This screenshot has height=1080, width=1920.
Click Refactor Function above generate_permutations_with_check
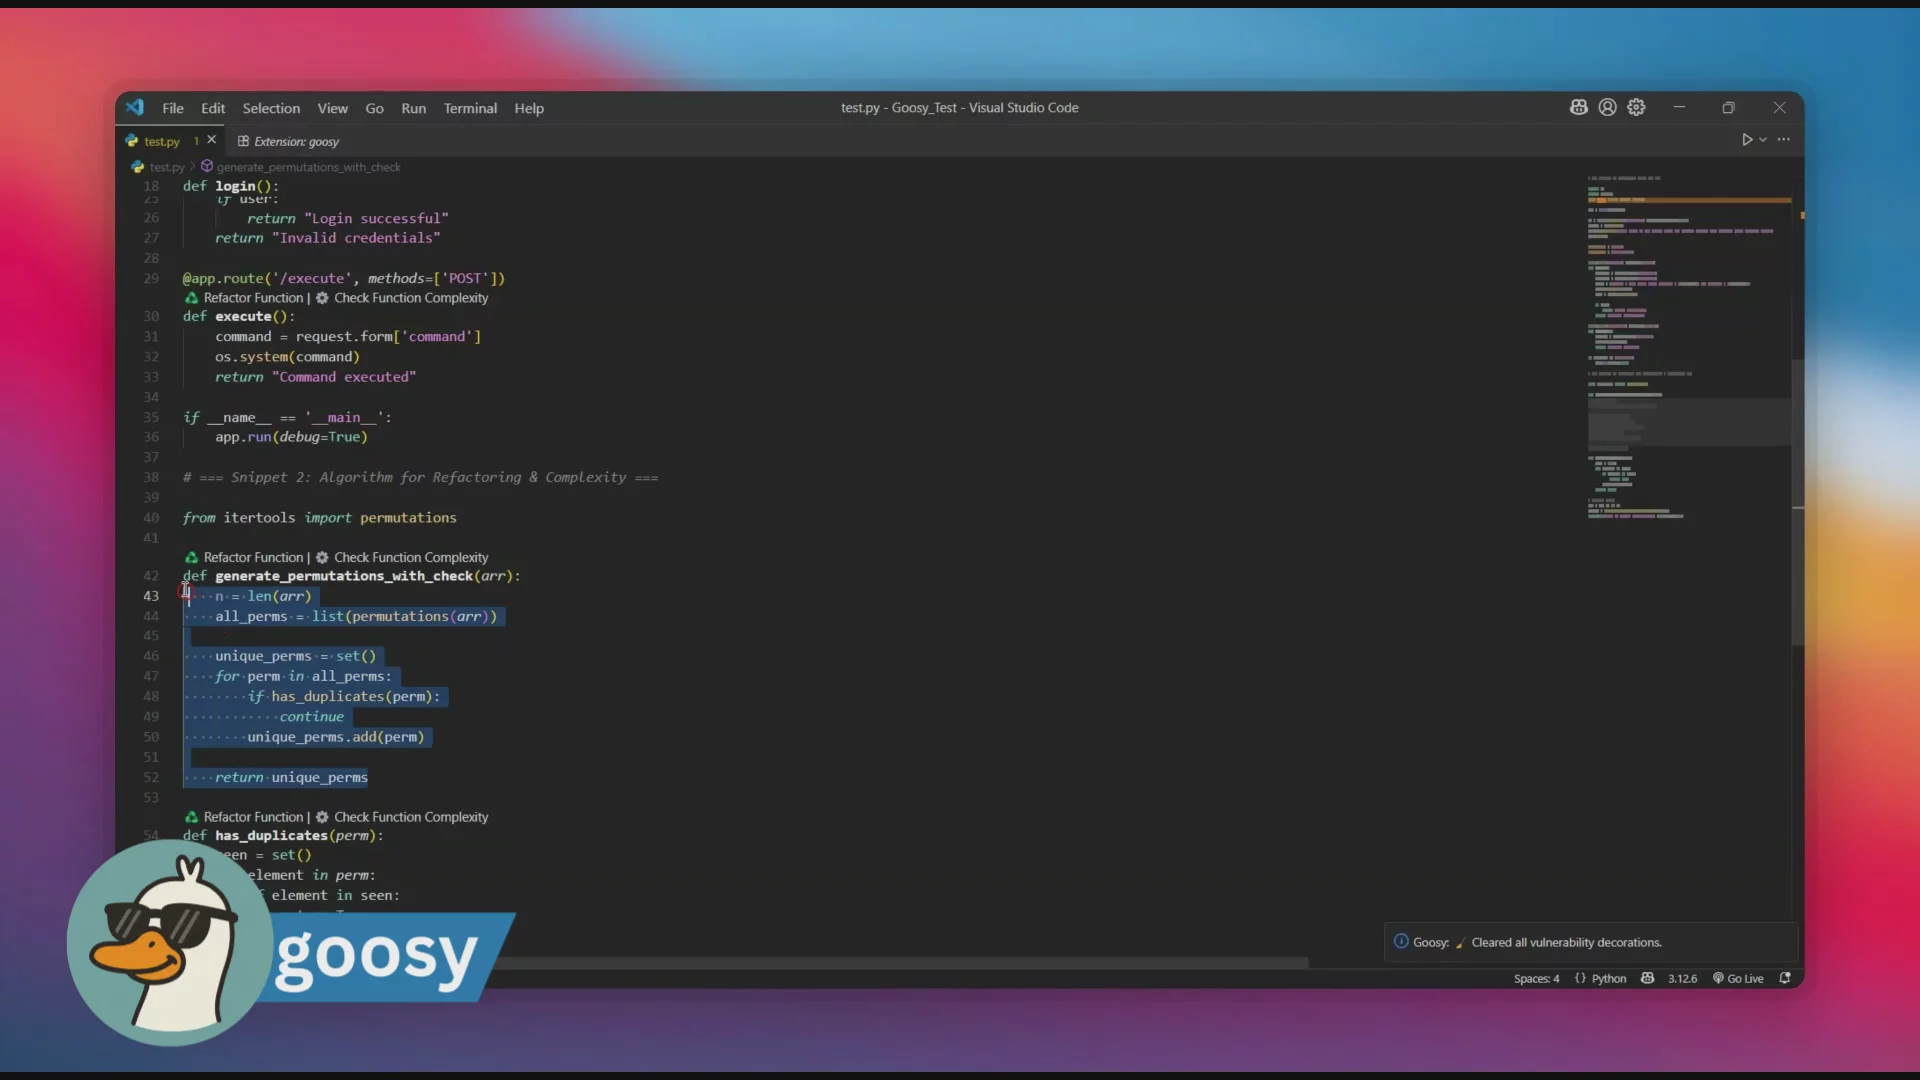(252, 557)
